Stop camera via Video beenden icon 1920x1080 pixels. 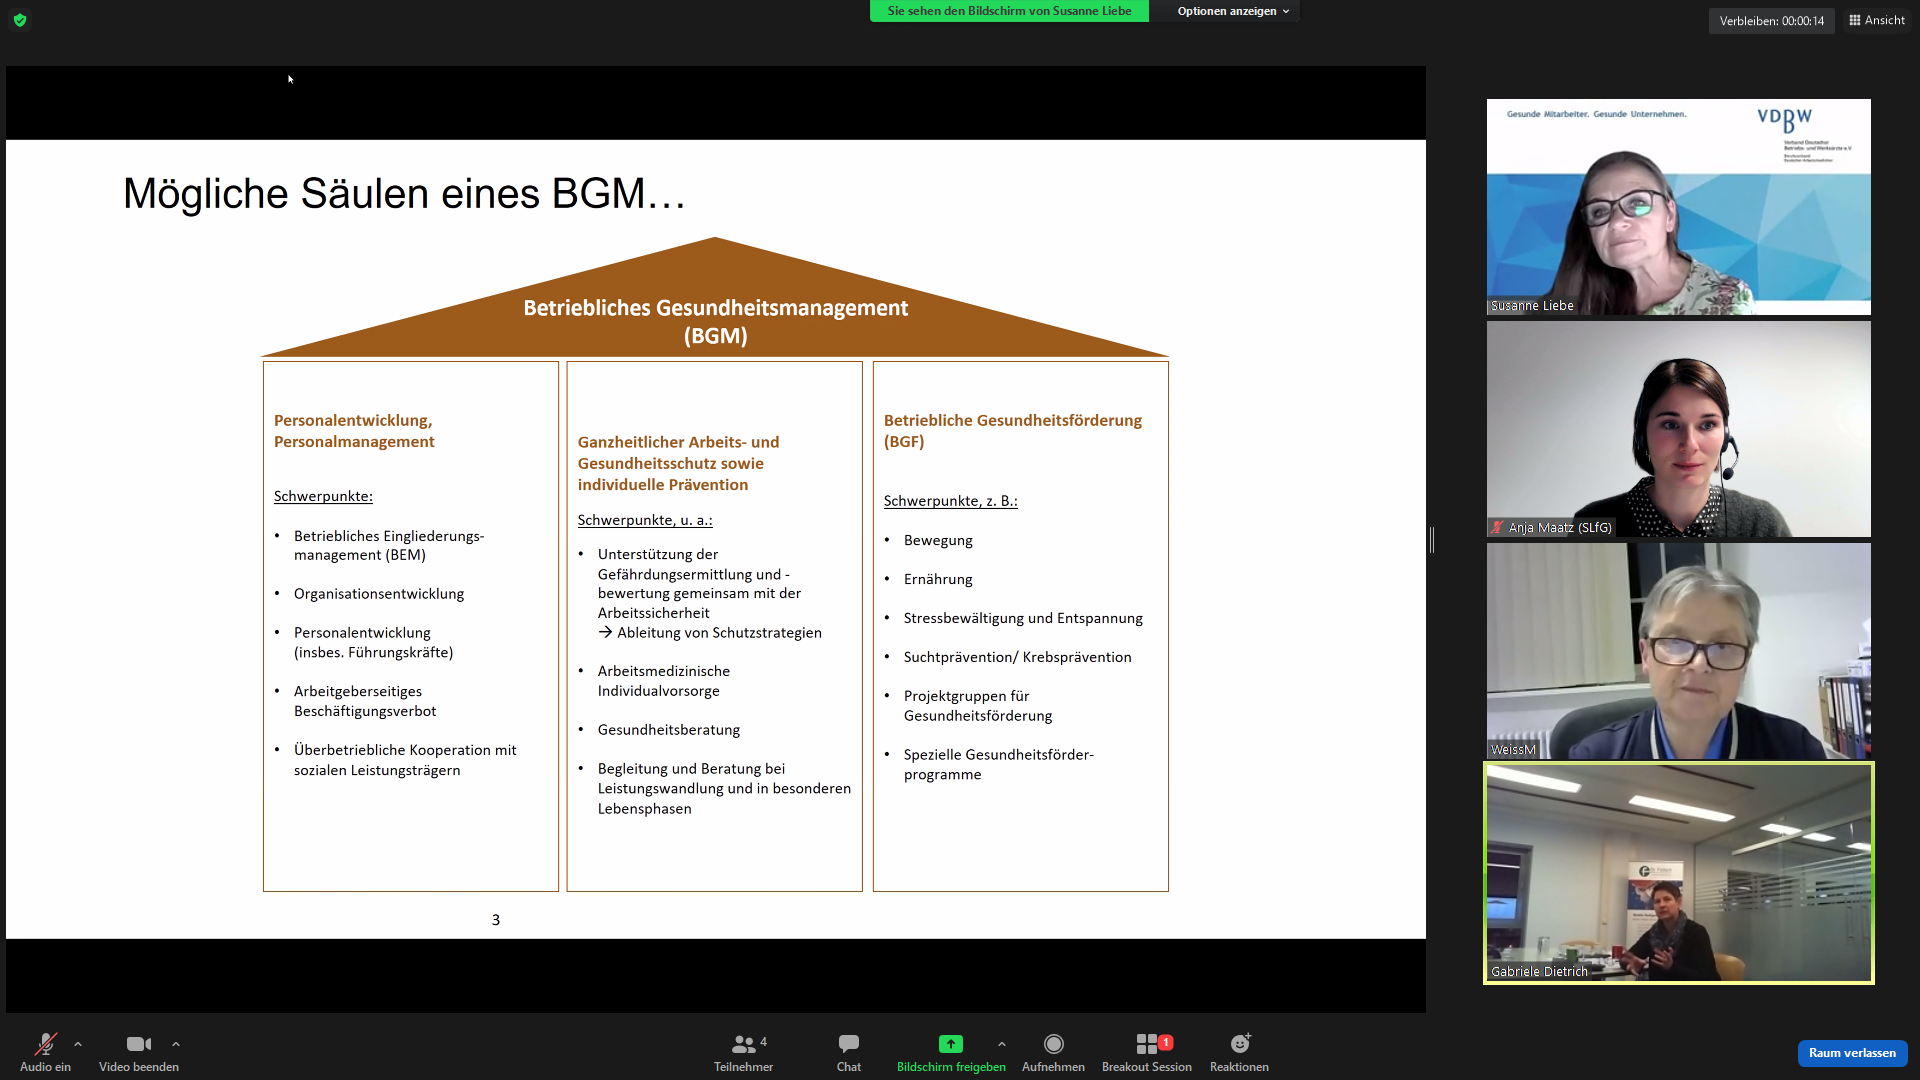138,1044
